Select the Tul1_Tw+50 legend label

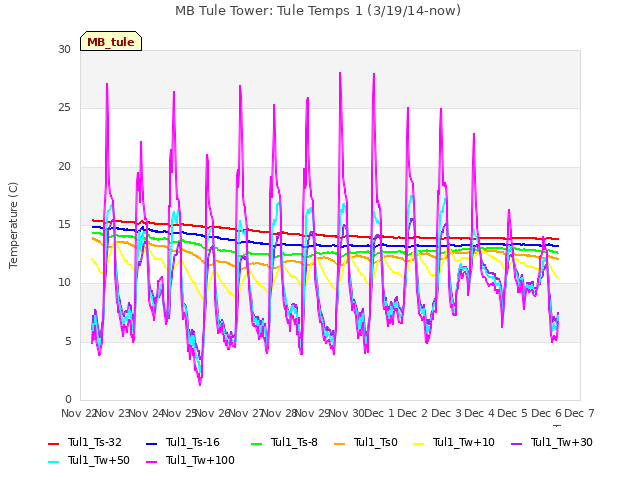(99, 460)
